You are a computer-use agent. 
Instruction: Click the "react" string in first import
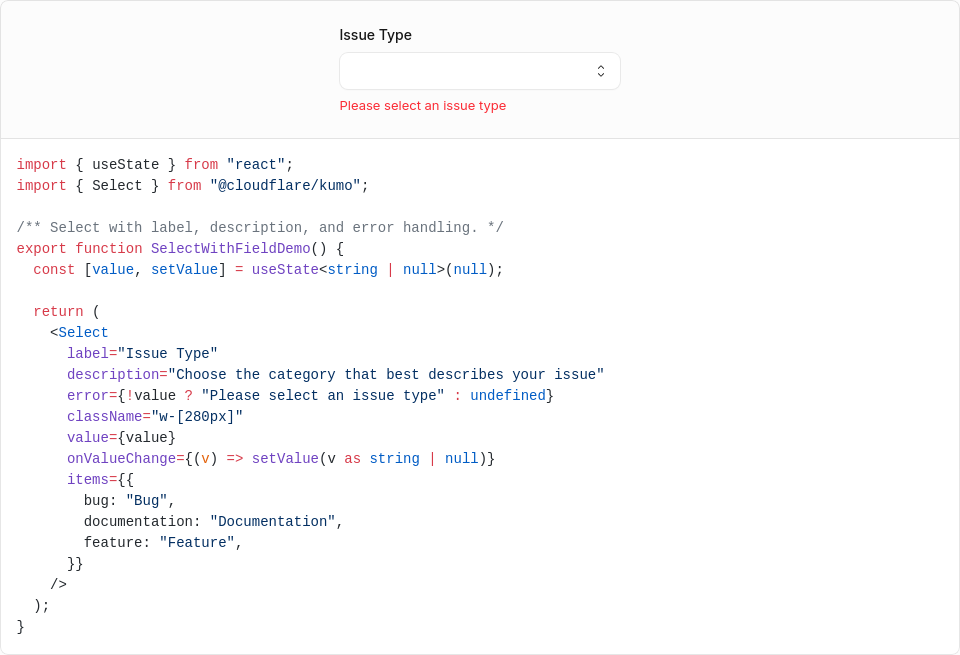[x=255, y=165]
